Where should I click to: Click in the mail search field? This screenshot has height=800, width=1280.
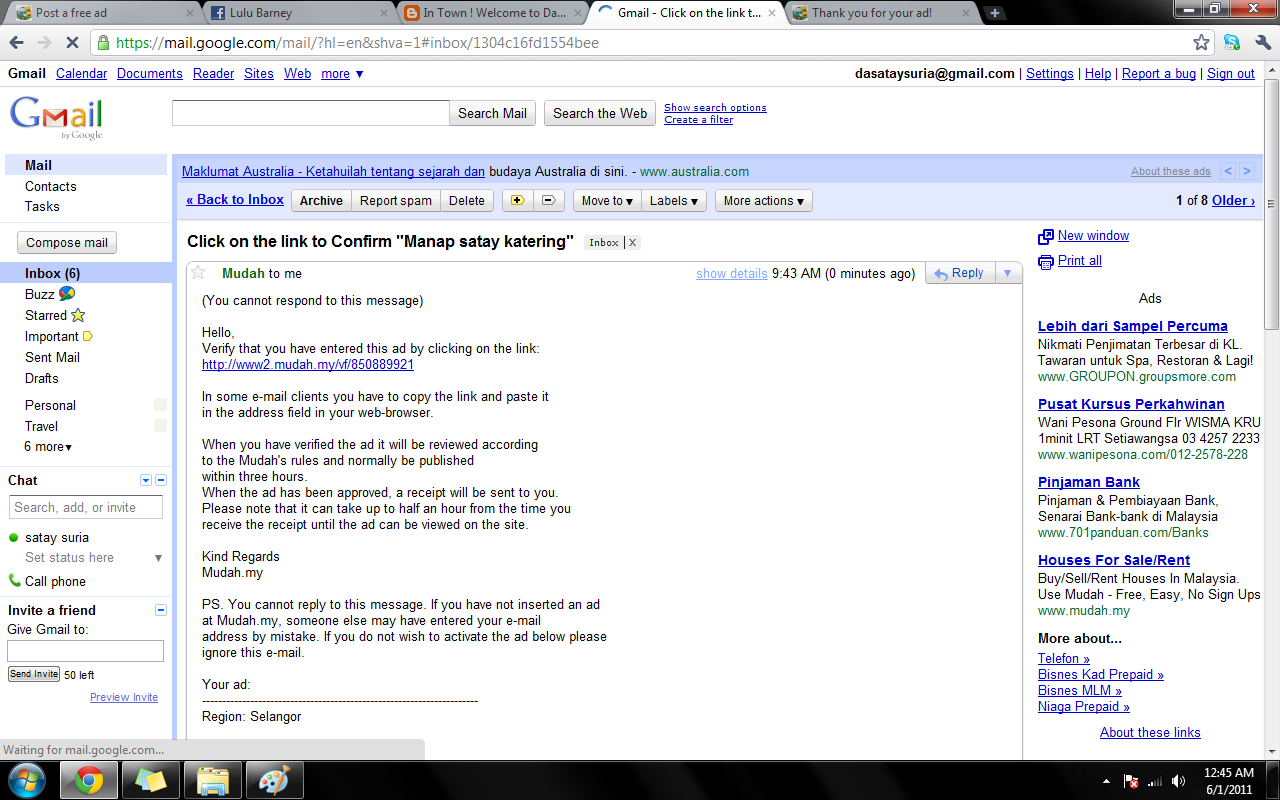[x=311, y=113]
